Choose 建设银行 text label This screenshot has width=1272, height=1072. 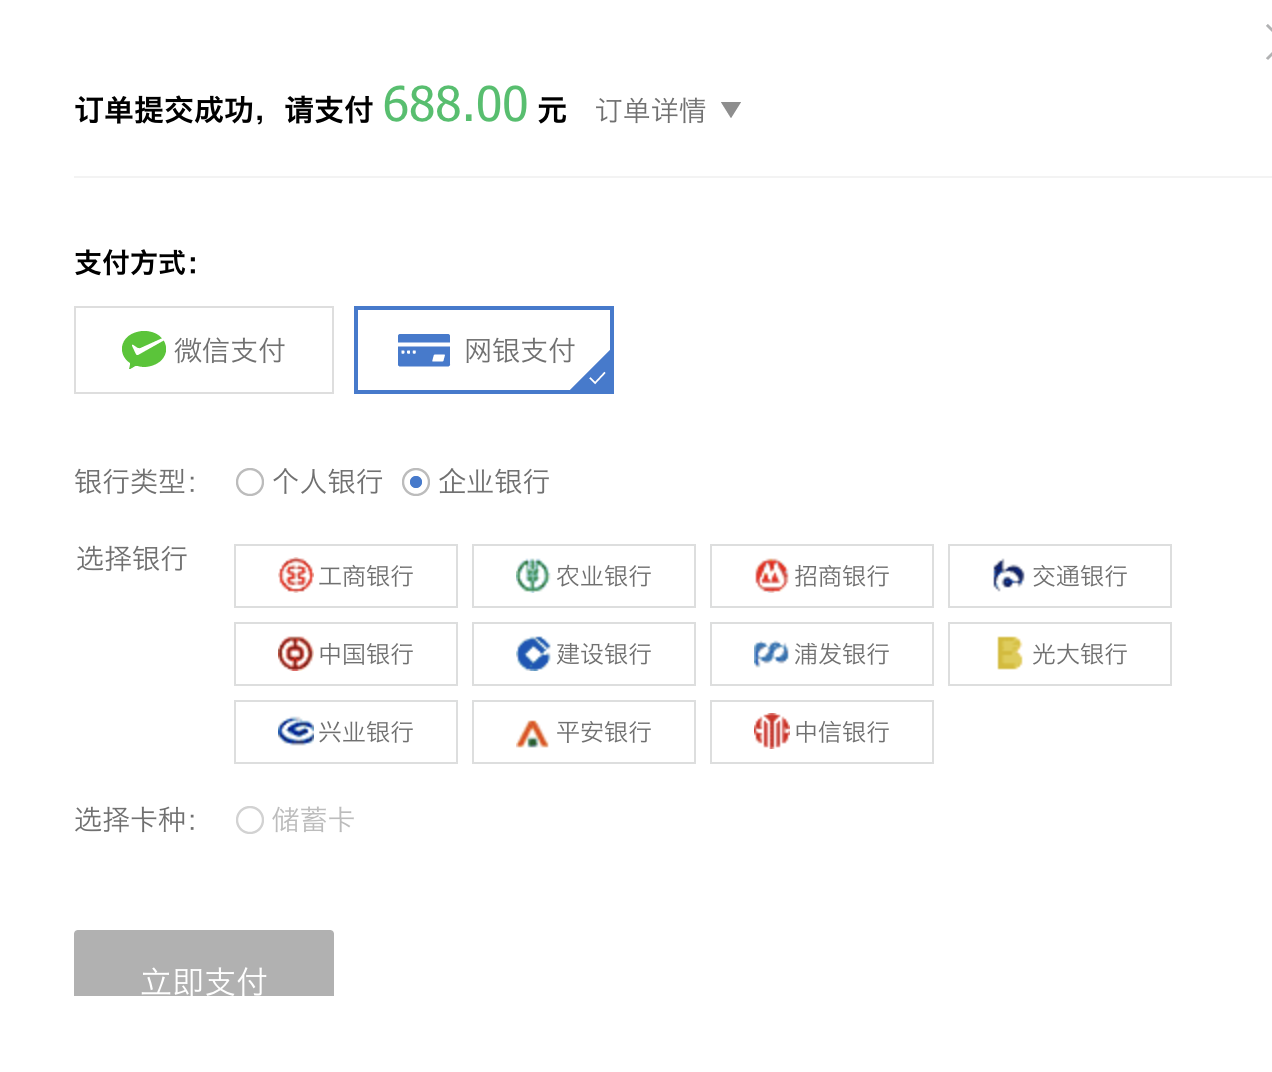[x=604, y=654]
